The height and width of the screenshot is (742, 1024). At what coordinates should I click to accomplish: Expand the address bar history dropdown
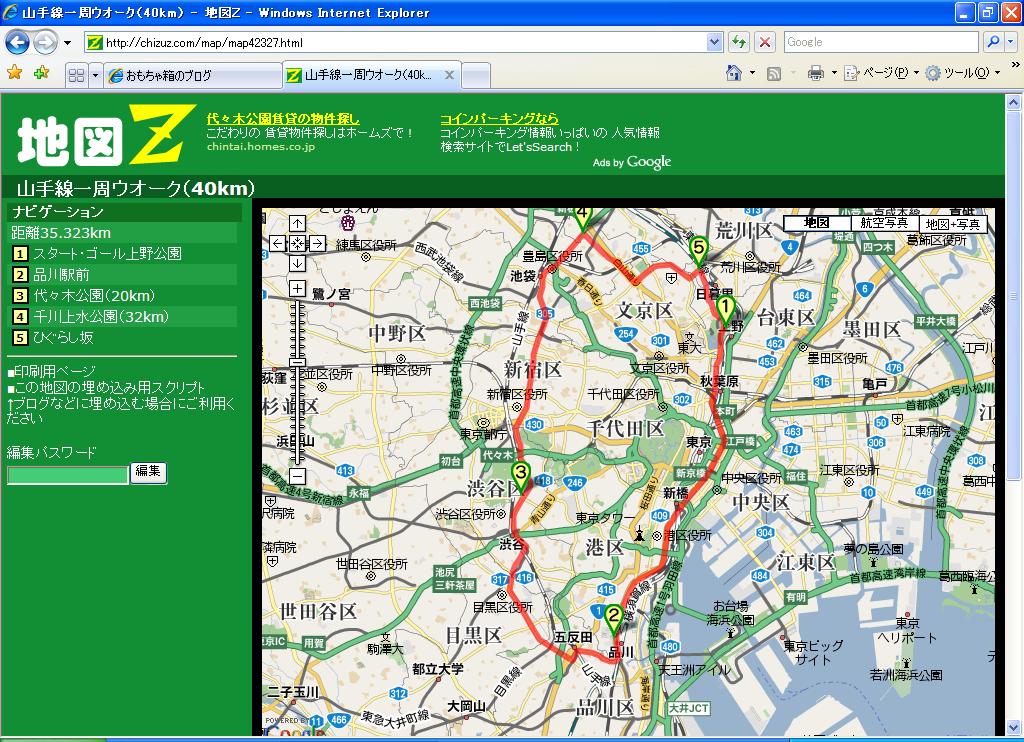[714, 42]
